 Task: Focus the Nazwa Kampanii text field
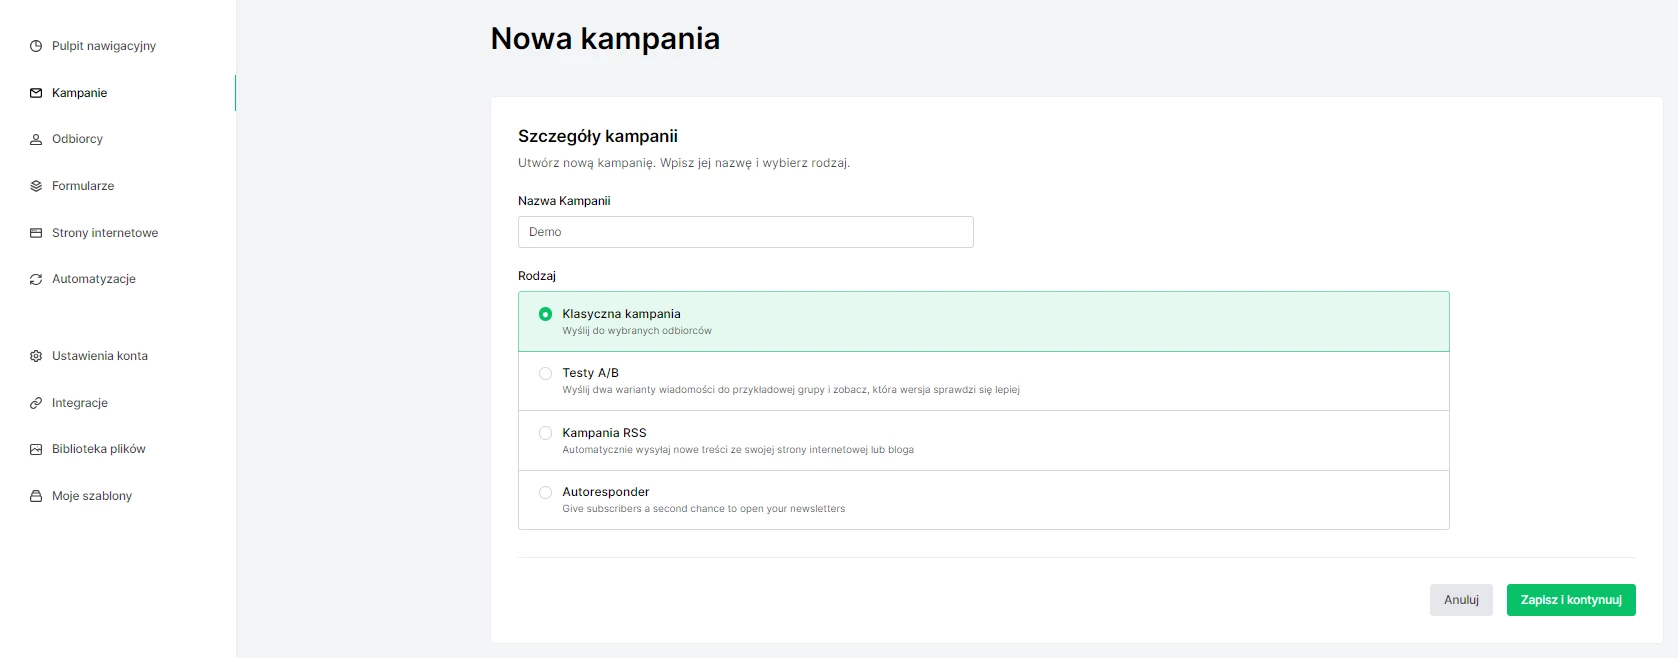pos(745,232)
